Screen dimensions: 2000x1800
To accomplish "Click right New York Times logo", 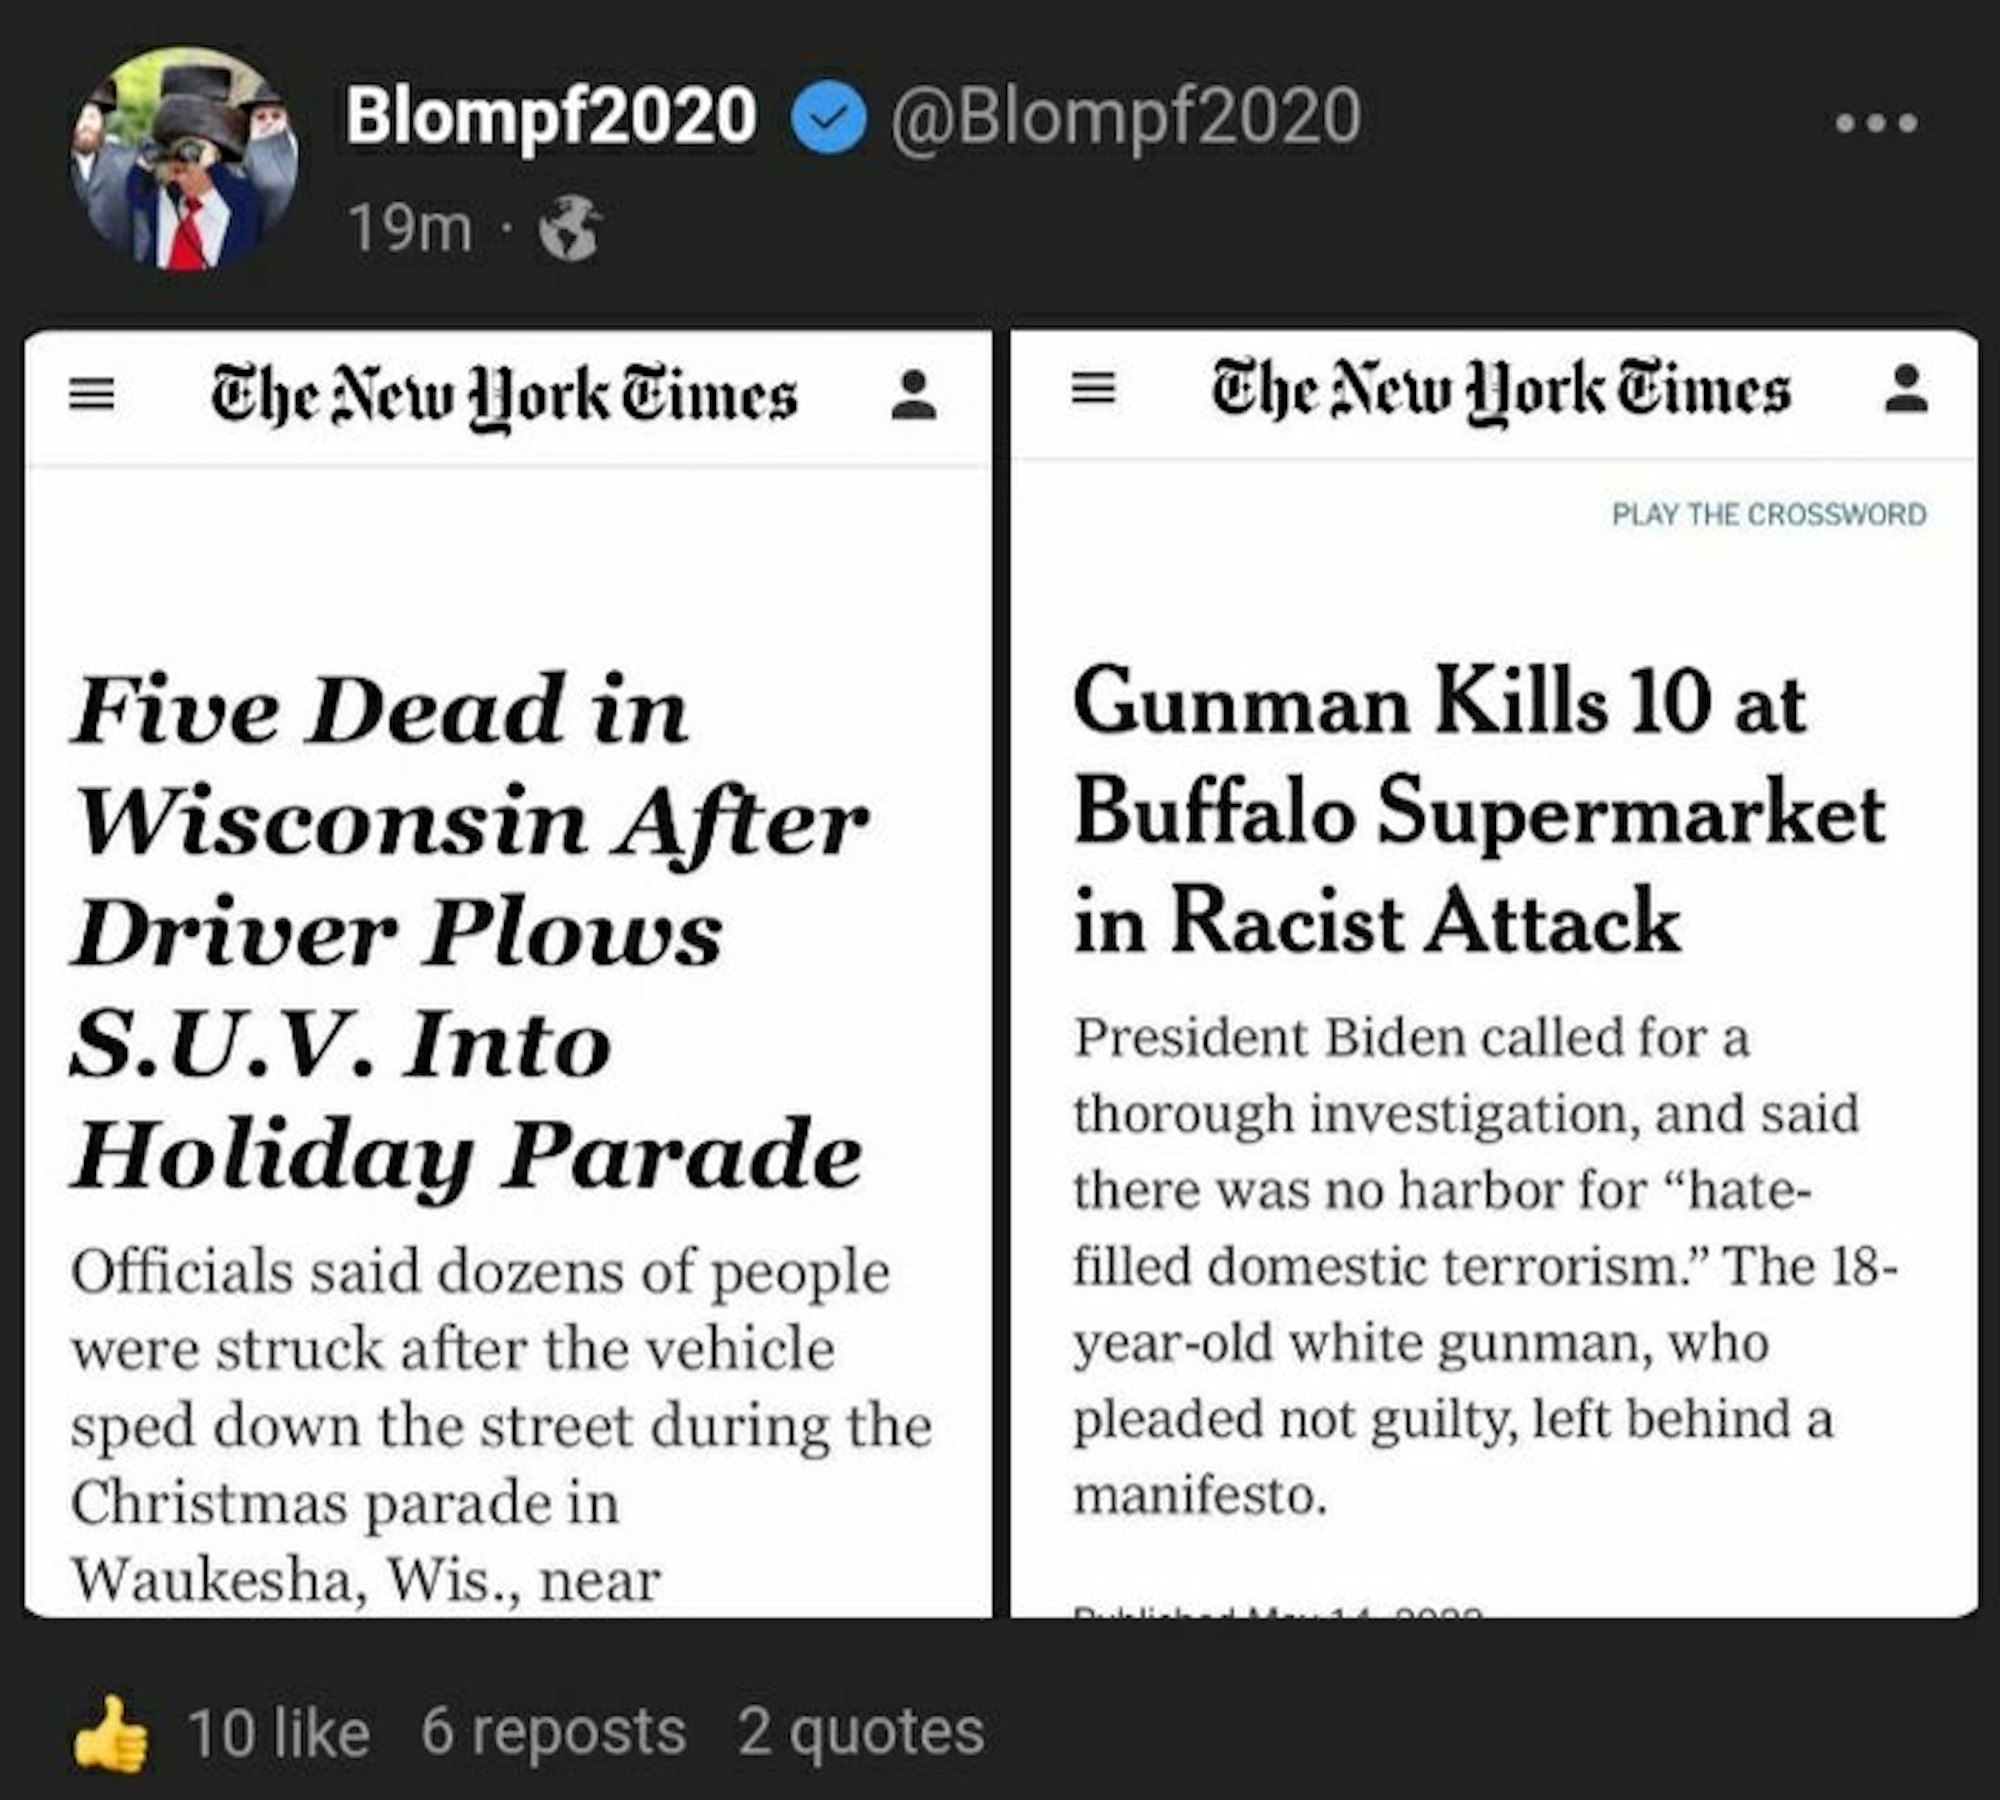I will pos(1500,390).
